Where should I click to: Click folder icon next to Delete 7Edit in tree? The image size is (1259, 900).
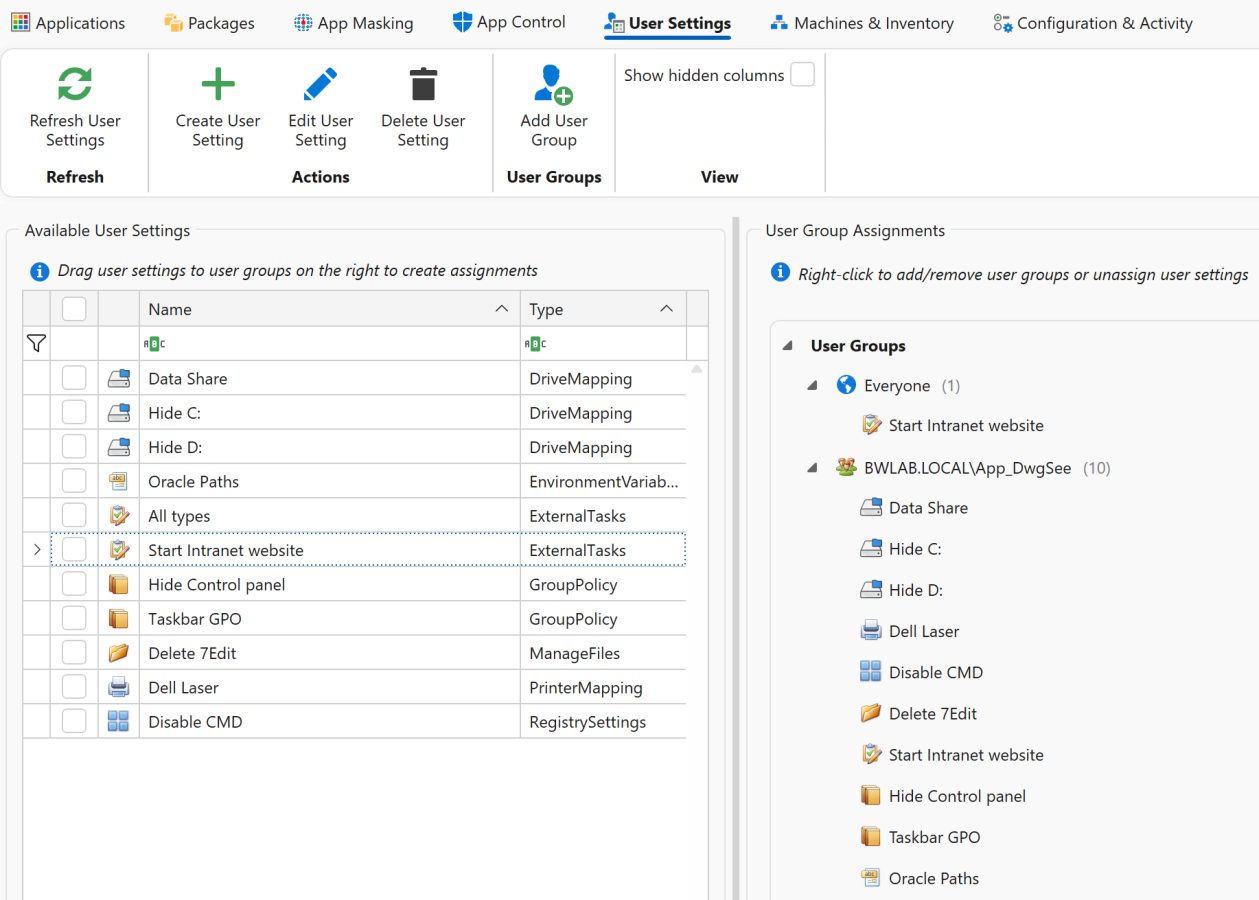coord(871,713)
